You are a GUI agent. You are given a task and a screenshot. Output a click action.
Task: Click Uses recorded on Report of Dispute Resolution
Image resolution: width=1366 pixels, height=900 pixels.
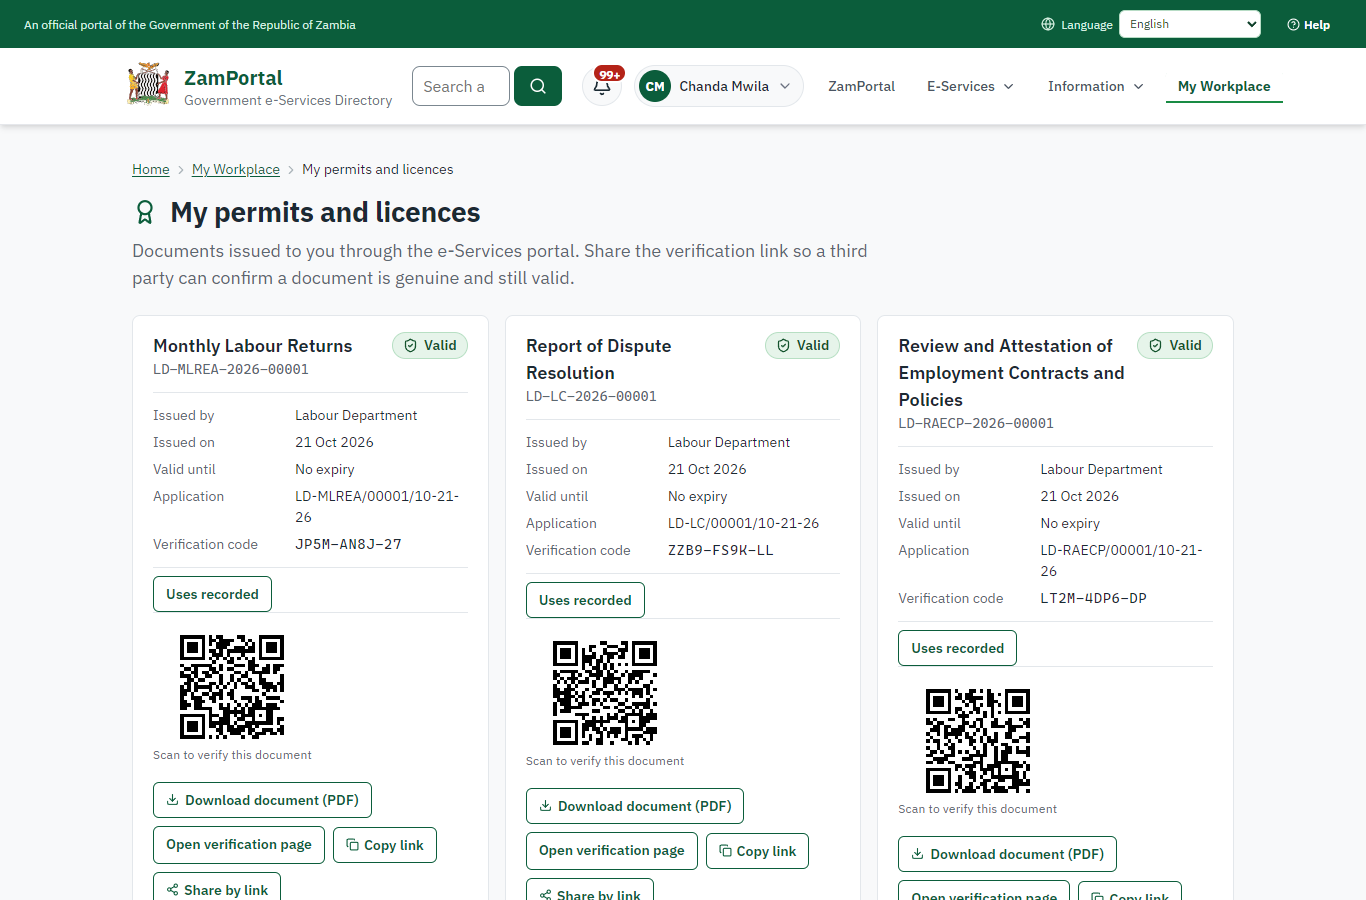click(585, 600)
